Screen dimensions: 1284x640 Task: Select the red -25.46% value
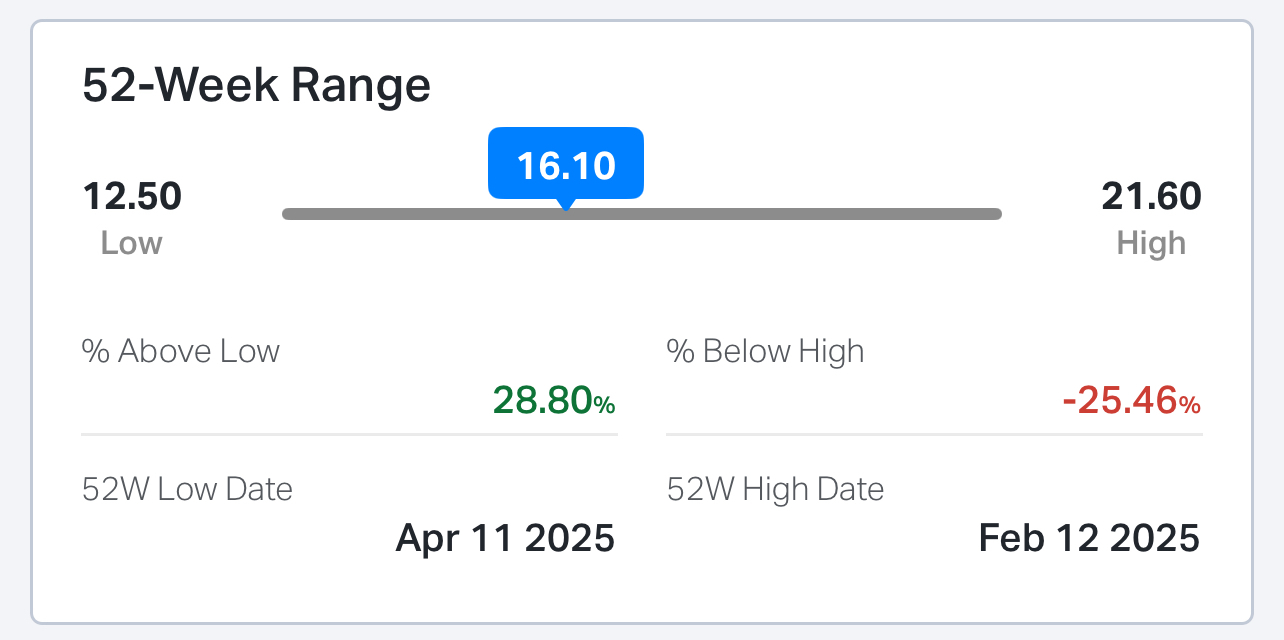(1131, 400)
